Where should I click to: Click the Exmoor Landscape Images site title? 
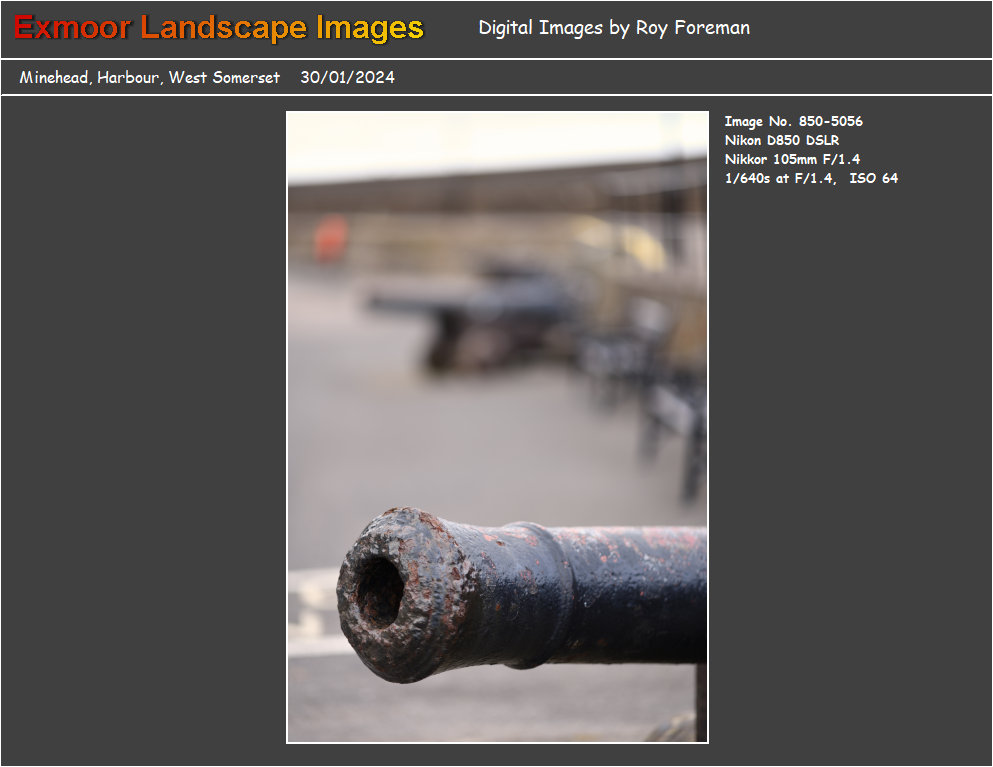coord(219,28)
